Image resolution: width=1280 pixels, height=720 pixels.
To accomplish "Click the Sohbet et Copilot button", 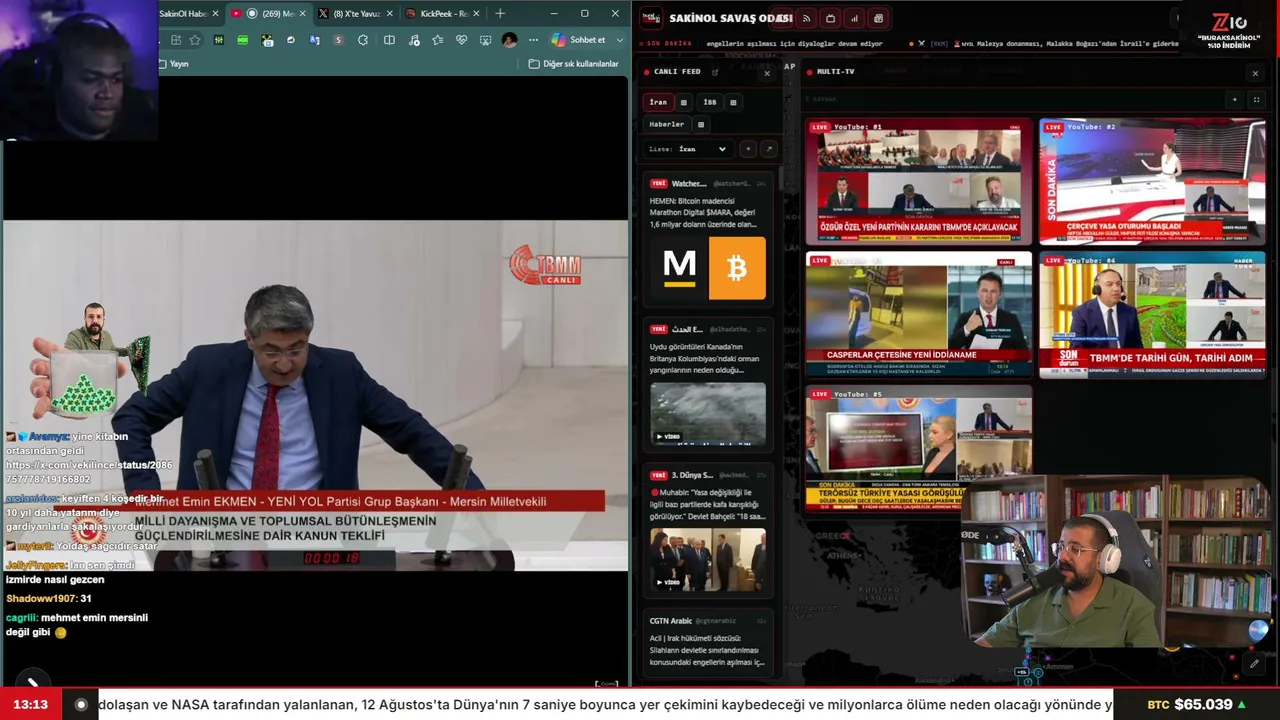I will 578,40.
